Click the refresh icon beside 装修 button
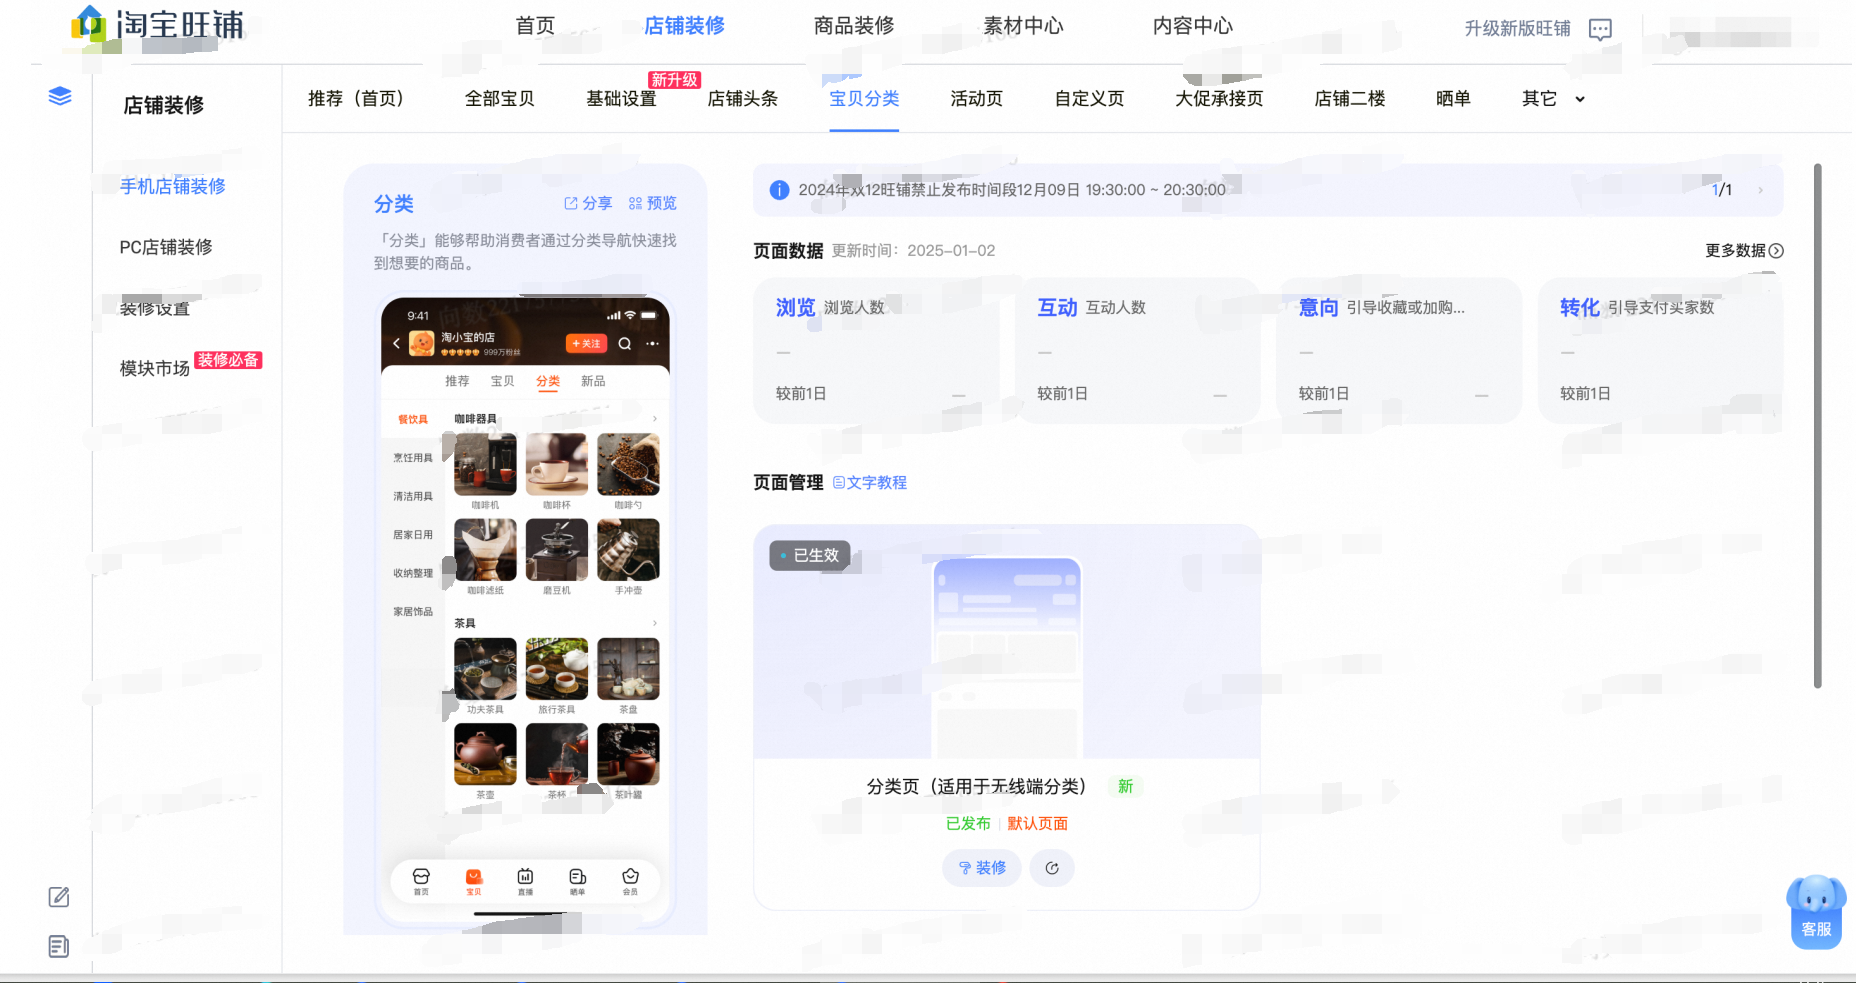The height and width of the screenshot is (983, 1856). point(1052,868)
